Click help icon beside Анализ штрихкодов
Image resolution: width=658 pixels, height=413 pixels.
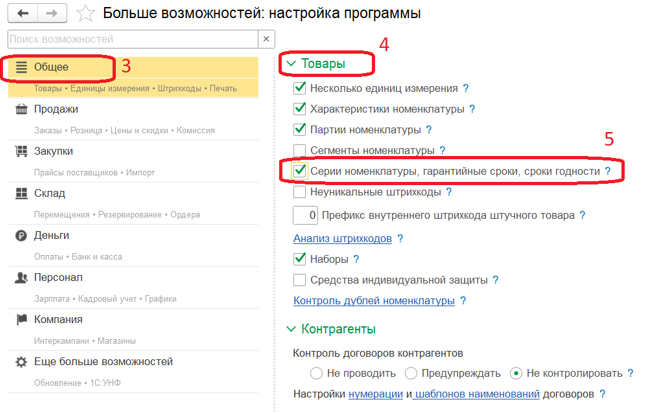400,239
